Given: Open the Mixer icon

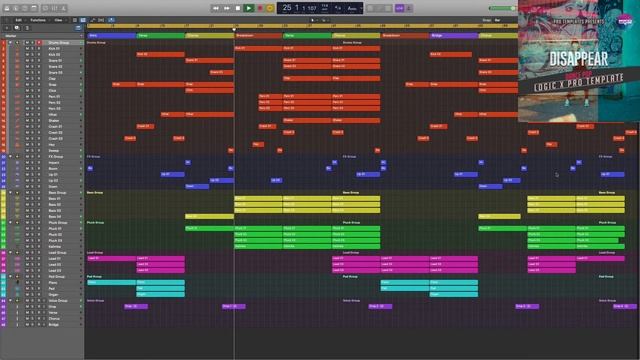Looking at the screenshot, I should 55,8.
